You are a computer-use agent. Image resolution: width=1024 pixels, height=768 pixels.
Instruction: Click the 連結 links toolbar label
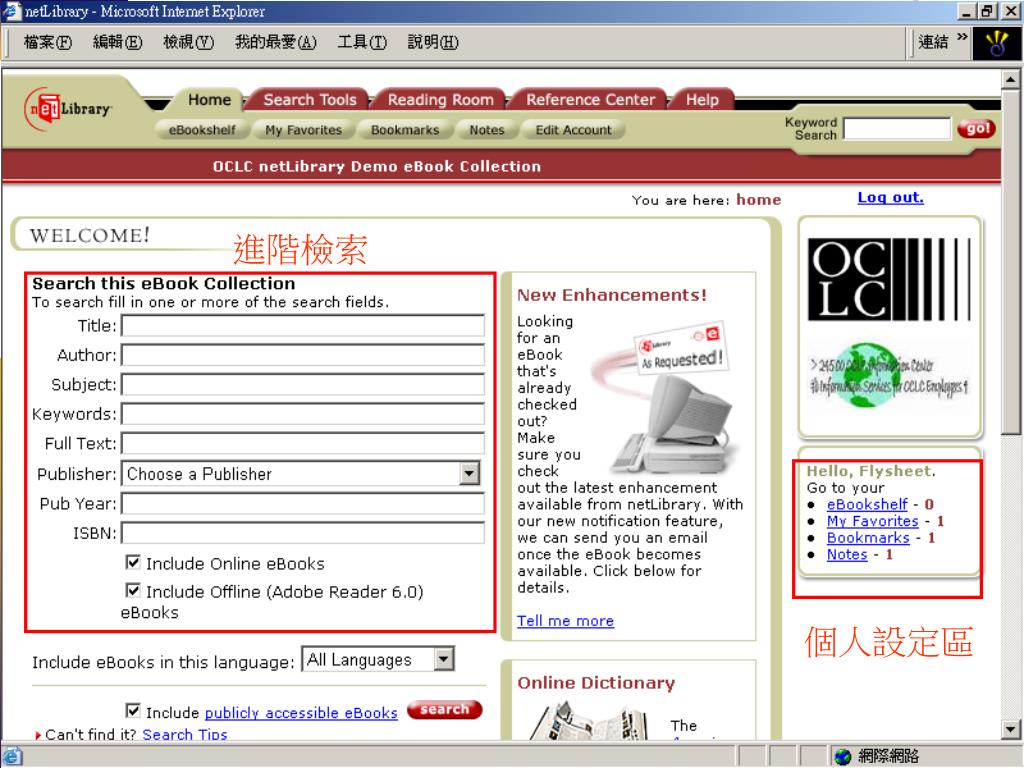pos(933,42)
